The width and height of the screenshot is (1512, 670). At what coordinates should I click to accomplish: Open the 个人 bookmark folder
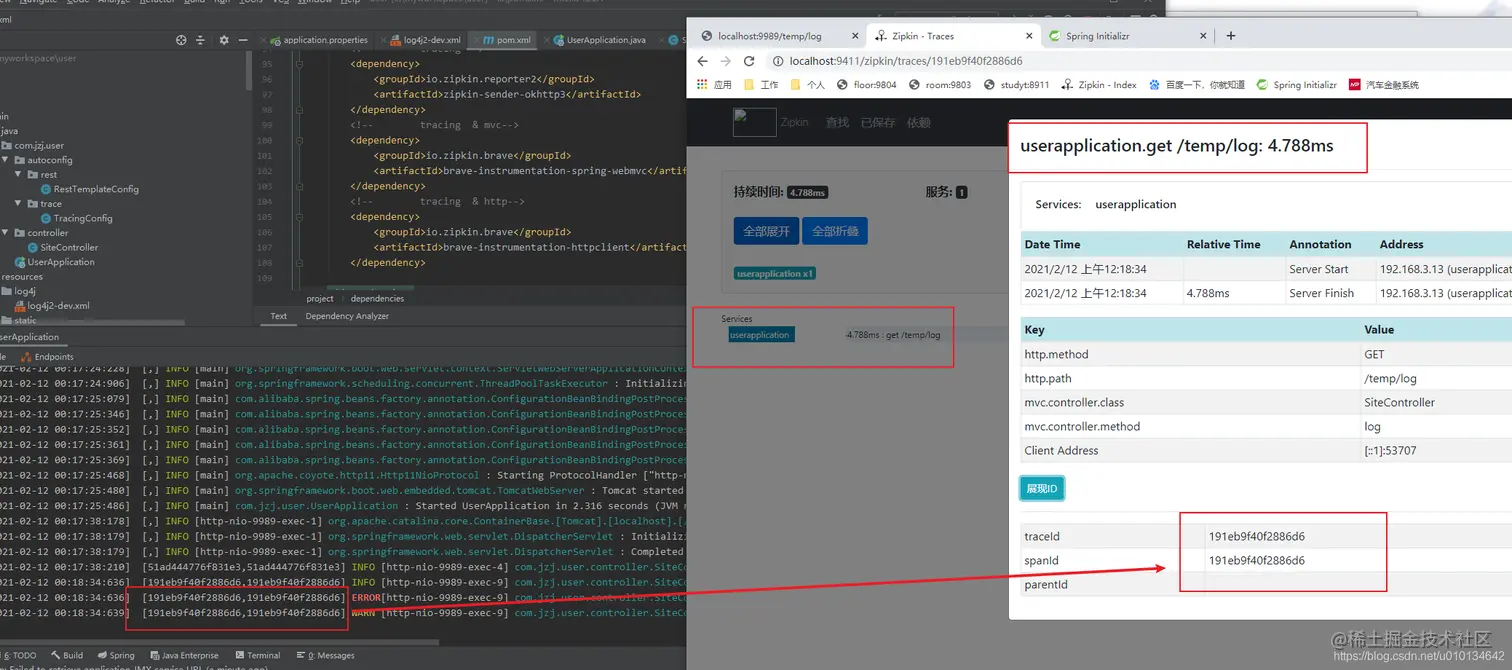click(x=807, y=85)
